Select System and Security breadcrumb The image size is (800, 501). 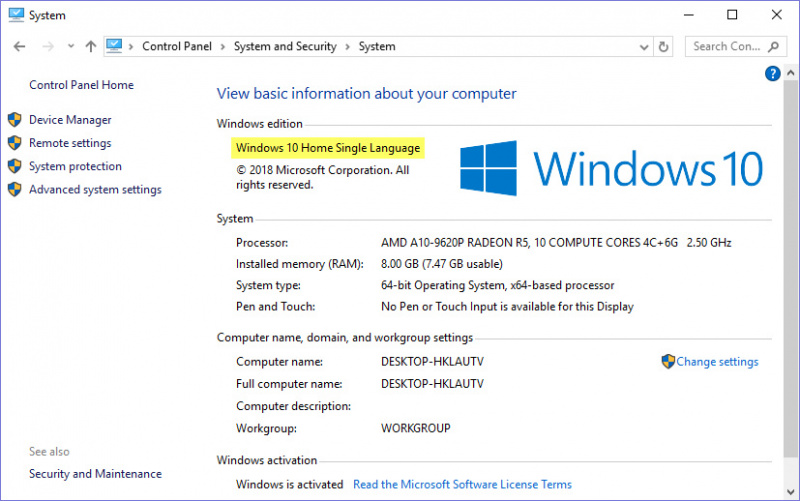(x=285, y=46)
